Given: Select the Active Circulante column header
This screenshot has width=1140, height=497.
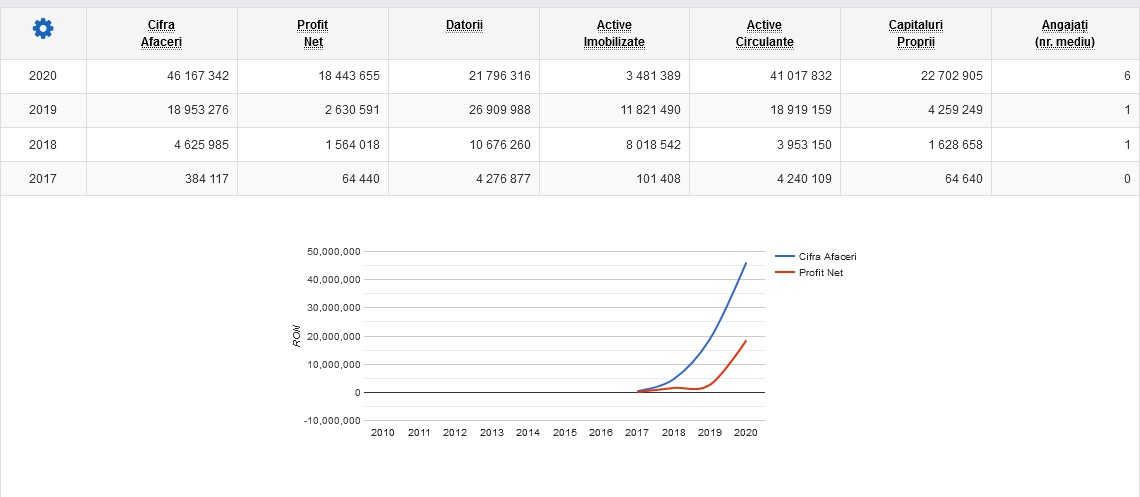Looking at the screenshot, I should 764,33.
